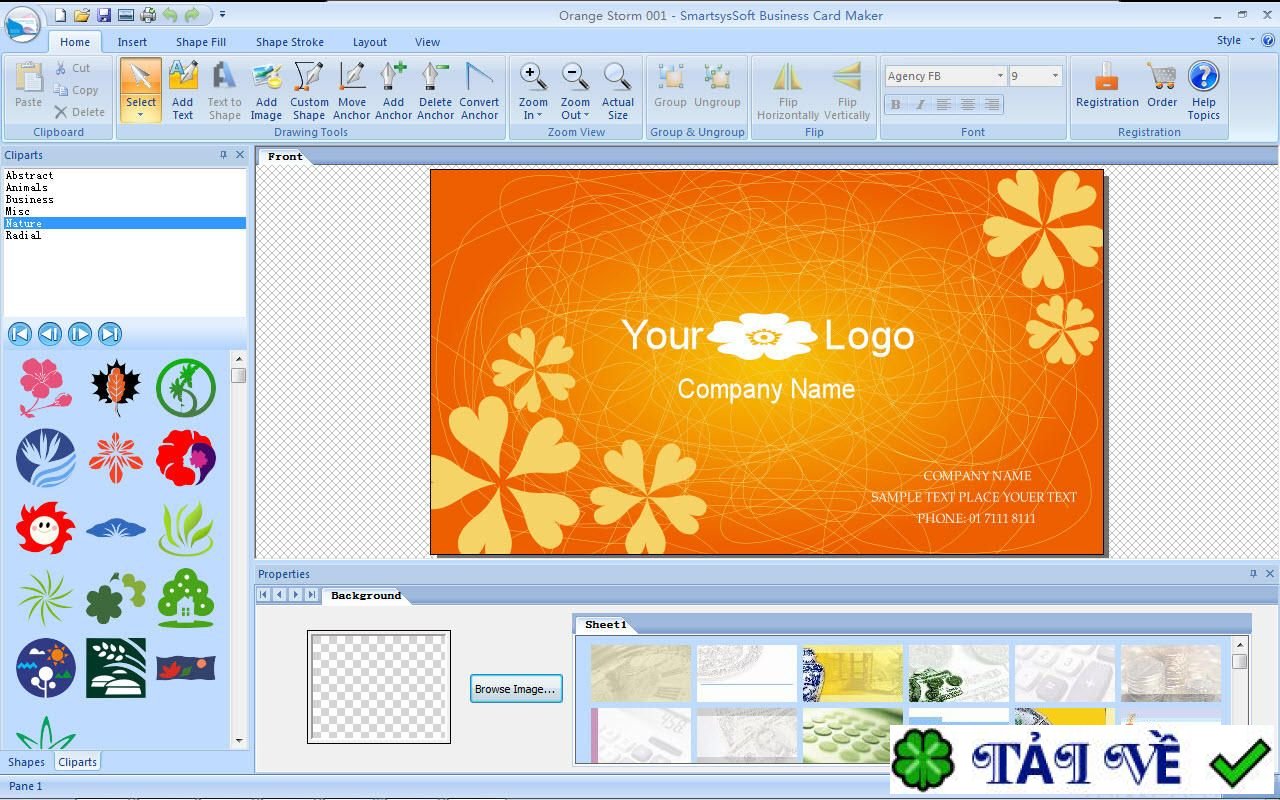Unpin the Cliparts panel
The width and height of the screenshot is (1280, 800).
coord(224,155)
